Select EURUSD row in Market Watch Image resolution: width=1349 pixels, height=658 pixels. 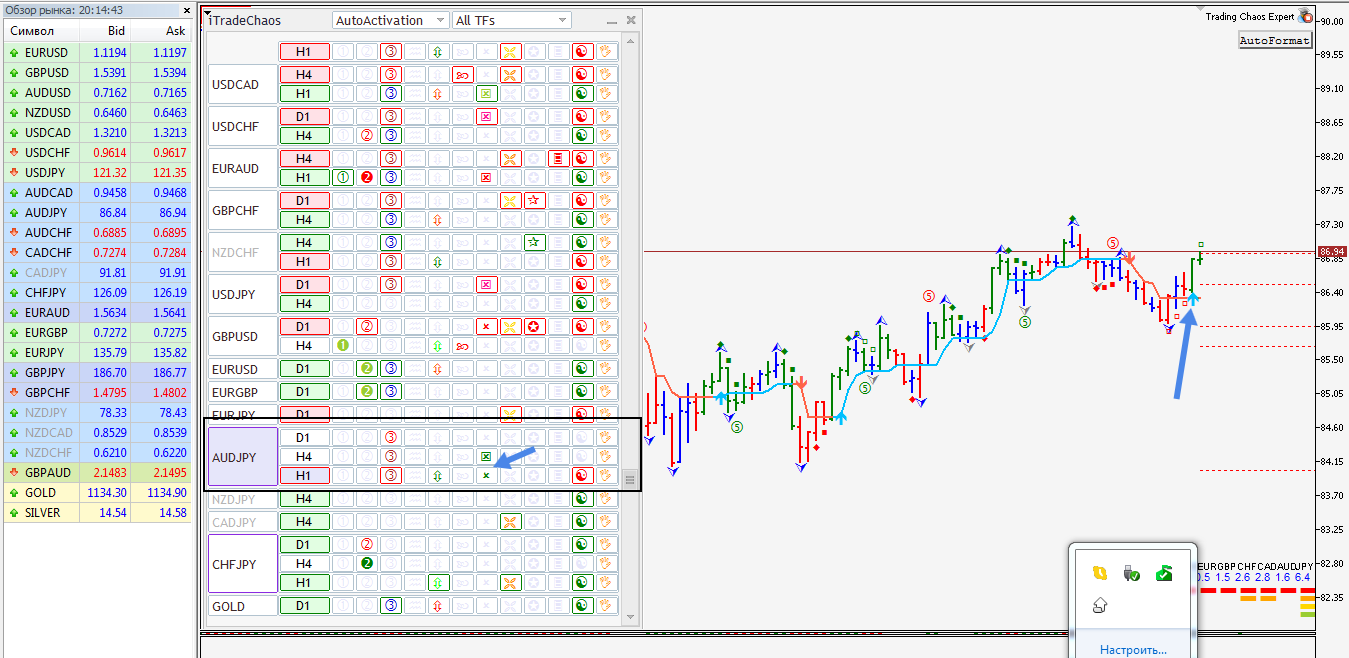97,52
